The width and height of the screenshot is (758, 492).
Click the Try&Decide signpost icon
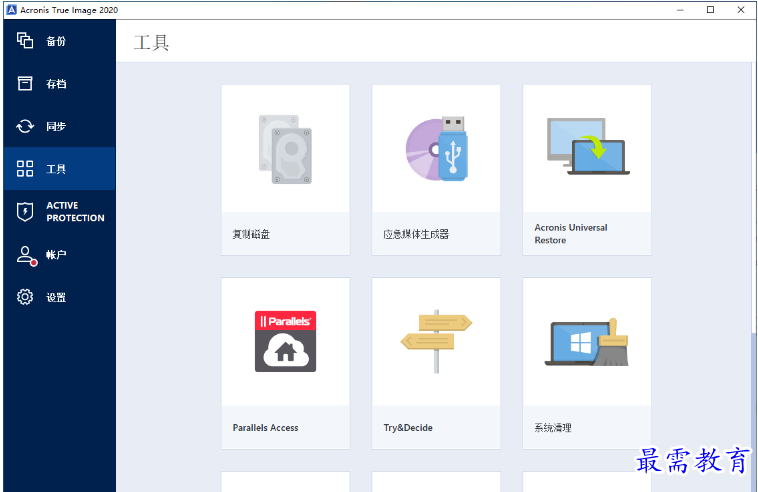click(x=436, y=341)
